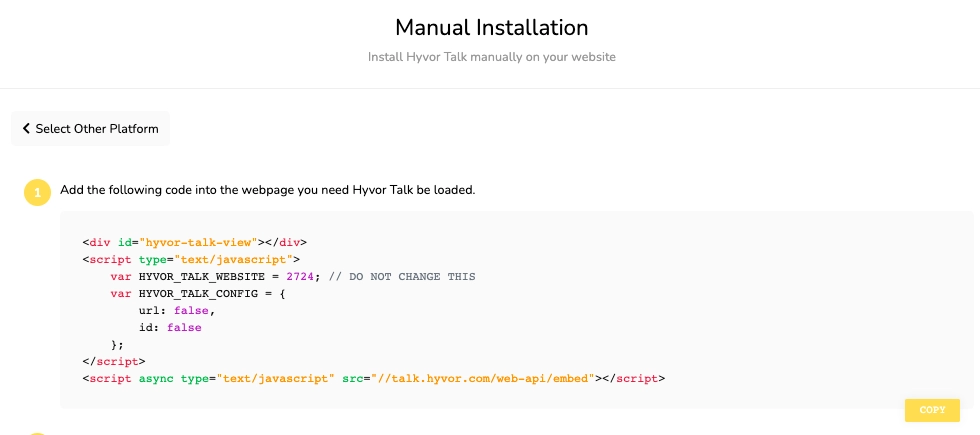Click the code line with div id hyvor-talk-view
Screen dimensions: 980x435
(x=195, y=242)
